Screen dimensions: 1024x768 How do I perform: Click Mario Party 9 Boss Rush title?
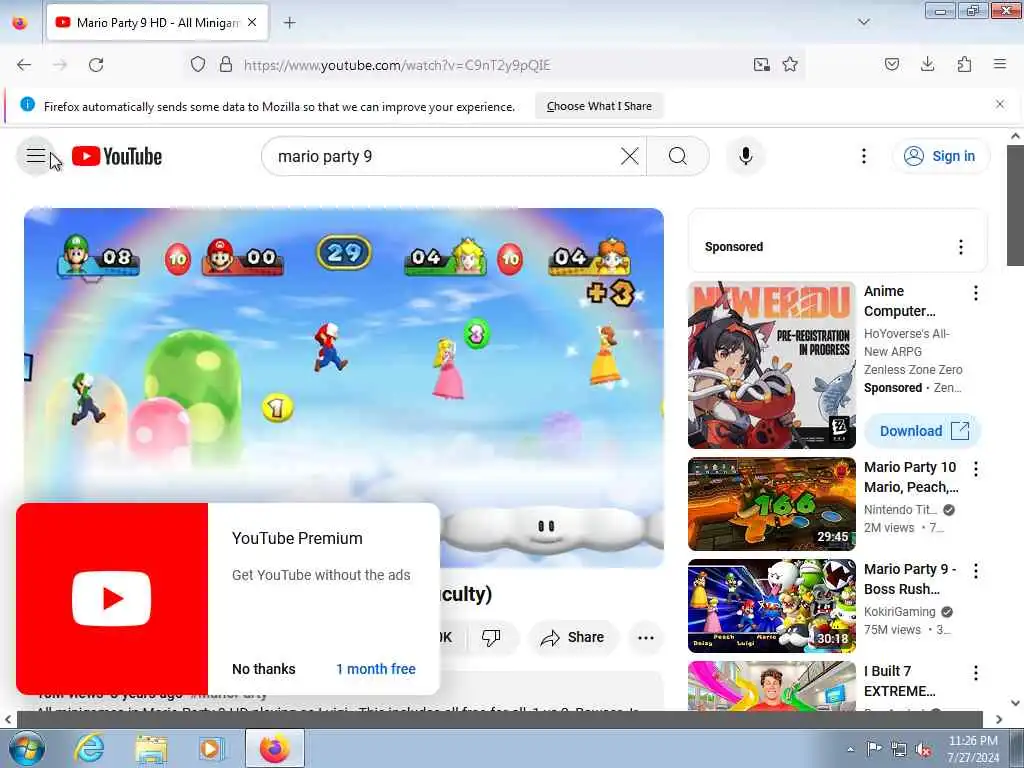pos(910,579)
